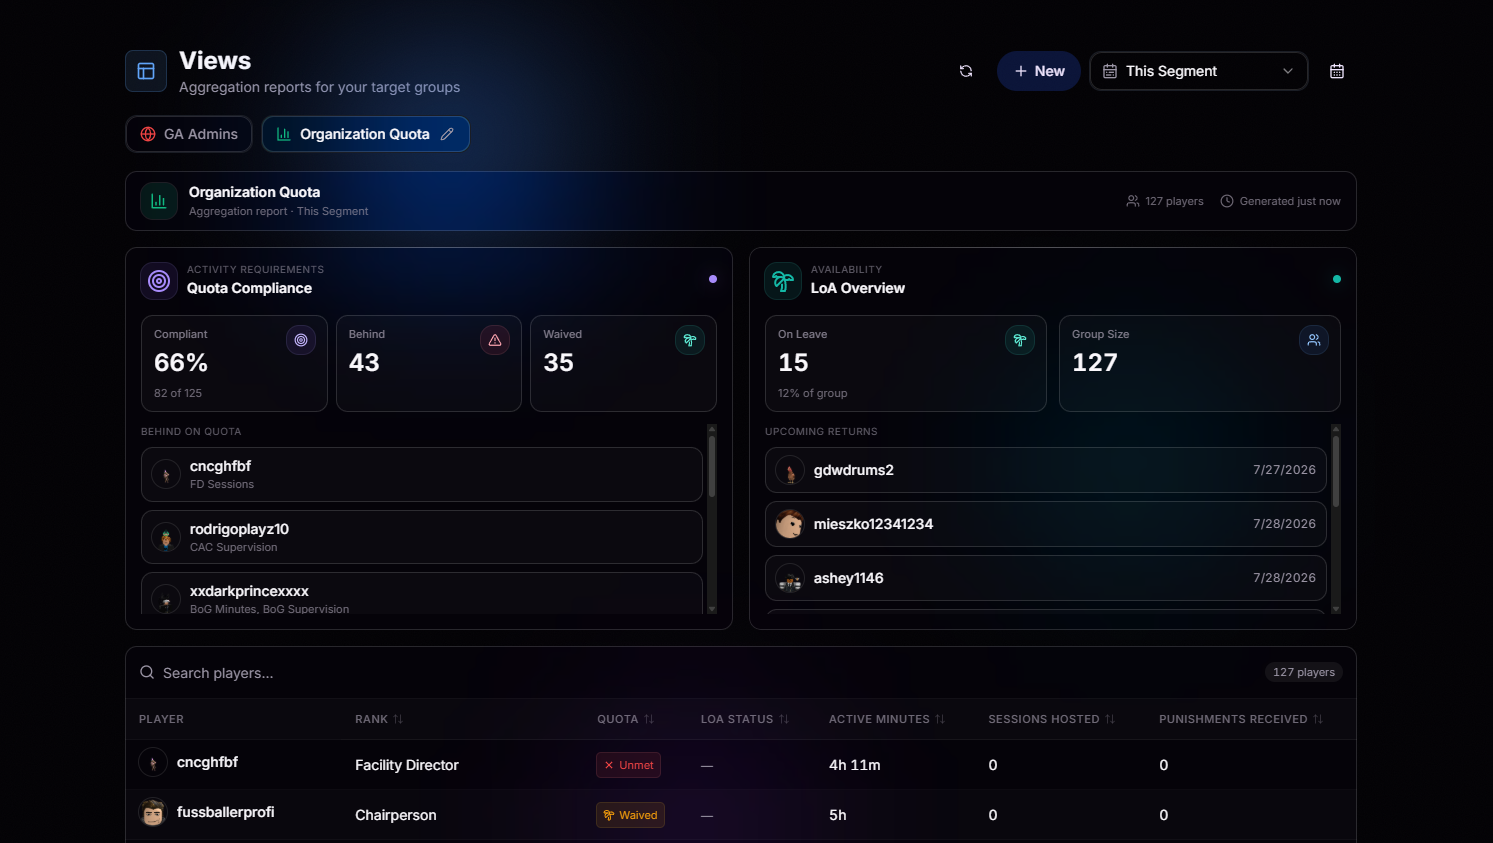Sort table by Punishments Received column
This screenshot has width=1493, height=843.
pyautogui.click(x=1241, y=719)
